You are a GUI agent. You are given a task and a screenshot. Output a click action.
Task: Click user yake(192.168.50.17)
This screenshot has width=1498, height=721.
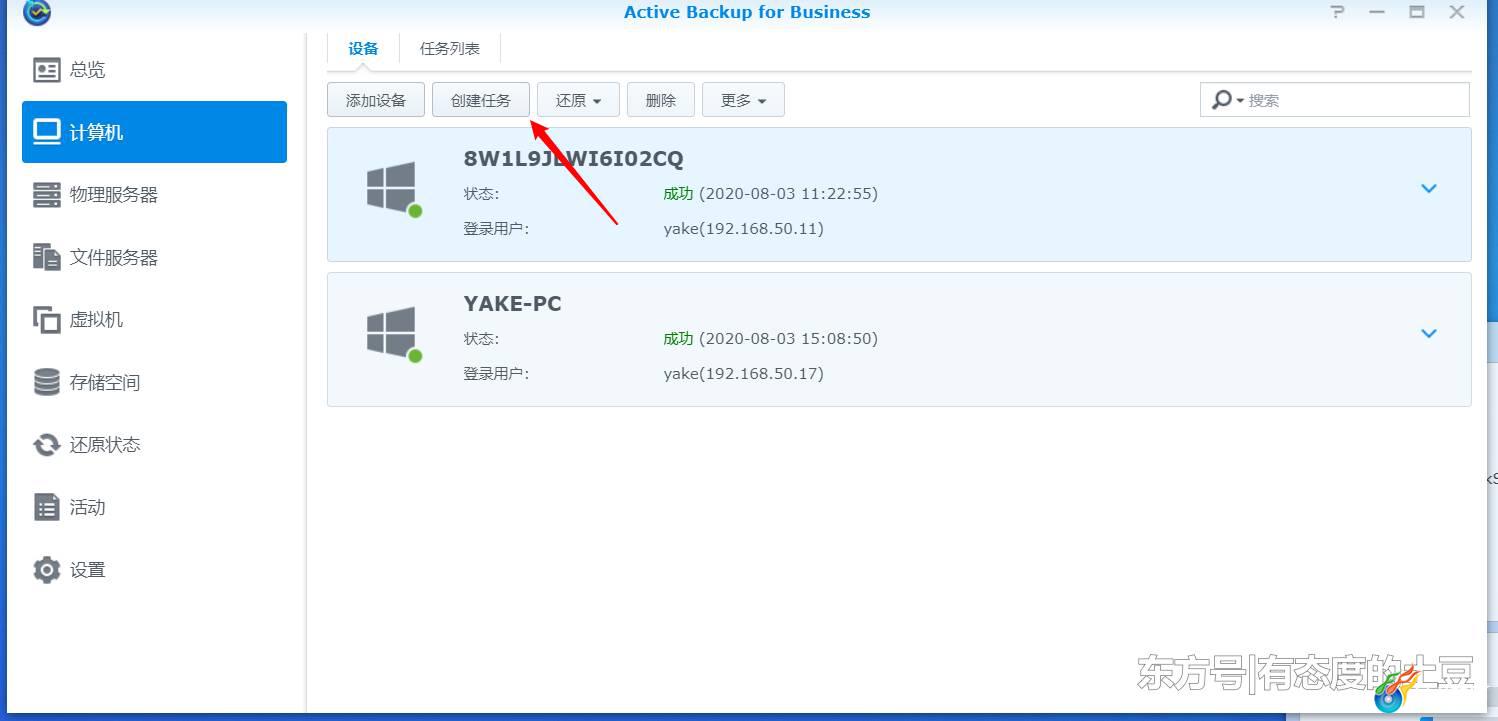click(744, 373)
